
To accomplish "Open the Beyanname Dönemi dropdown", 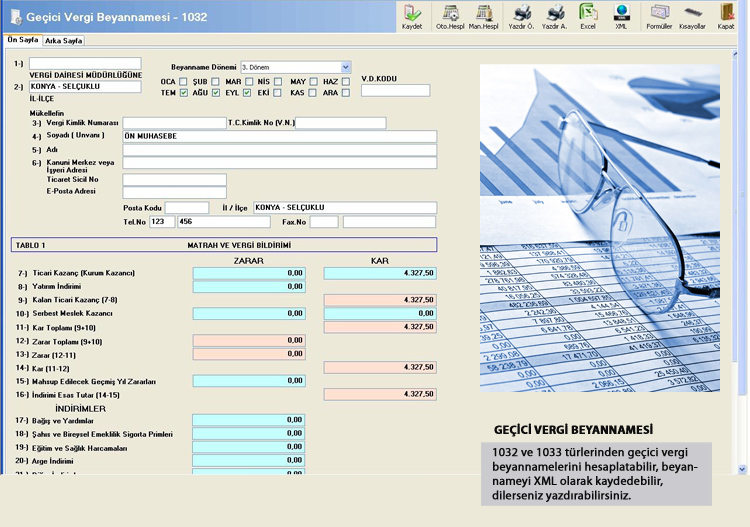I will click(x=345, y=67).
